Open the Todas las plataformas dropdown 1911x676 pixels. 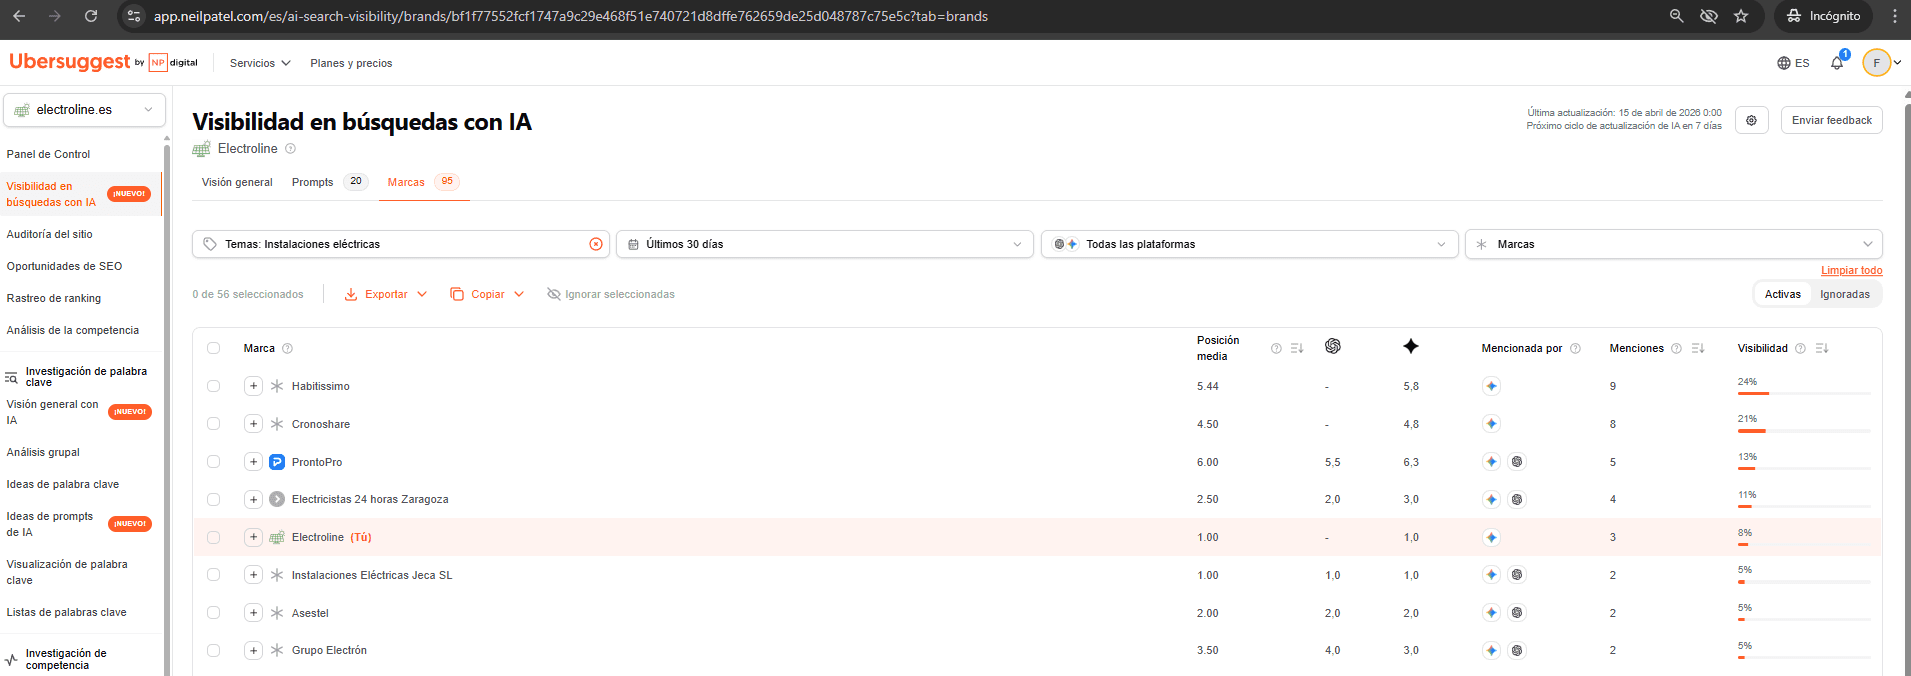pos(1248,244)
